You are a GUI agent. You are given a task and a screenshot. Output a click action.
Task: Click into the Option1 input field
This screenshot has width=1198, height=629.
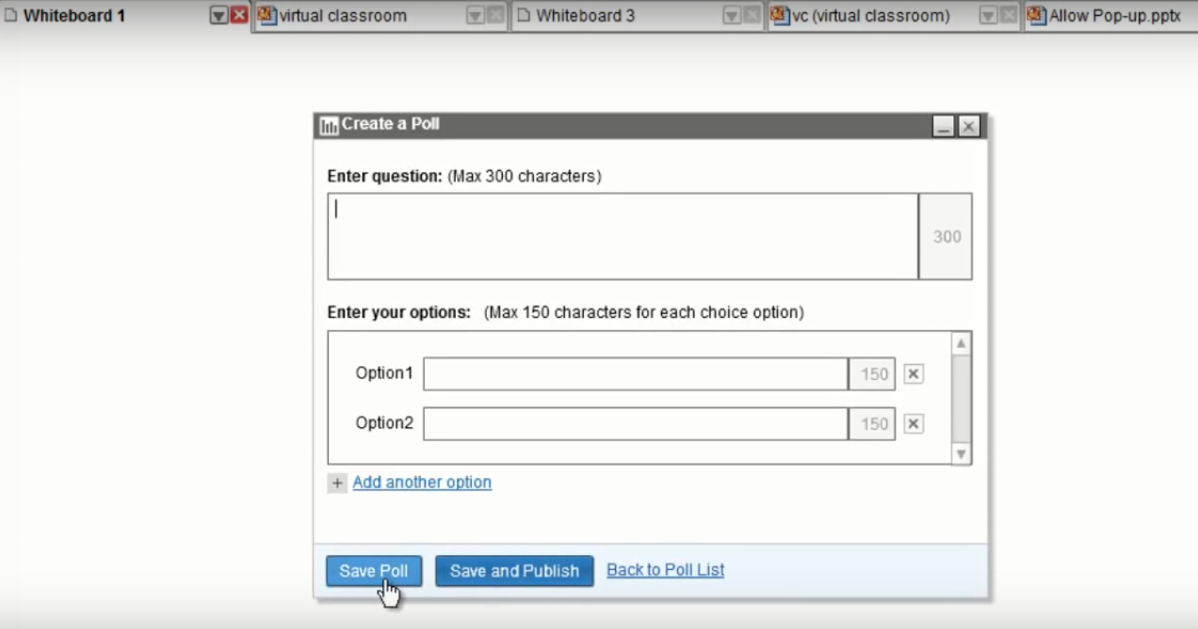click(636, 374)
